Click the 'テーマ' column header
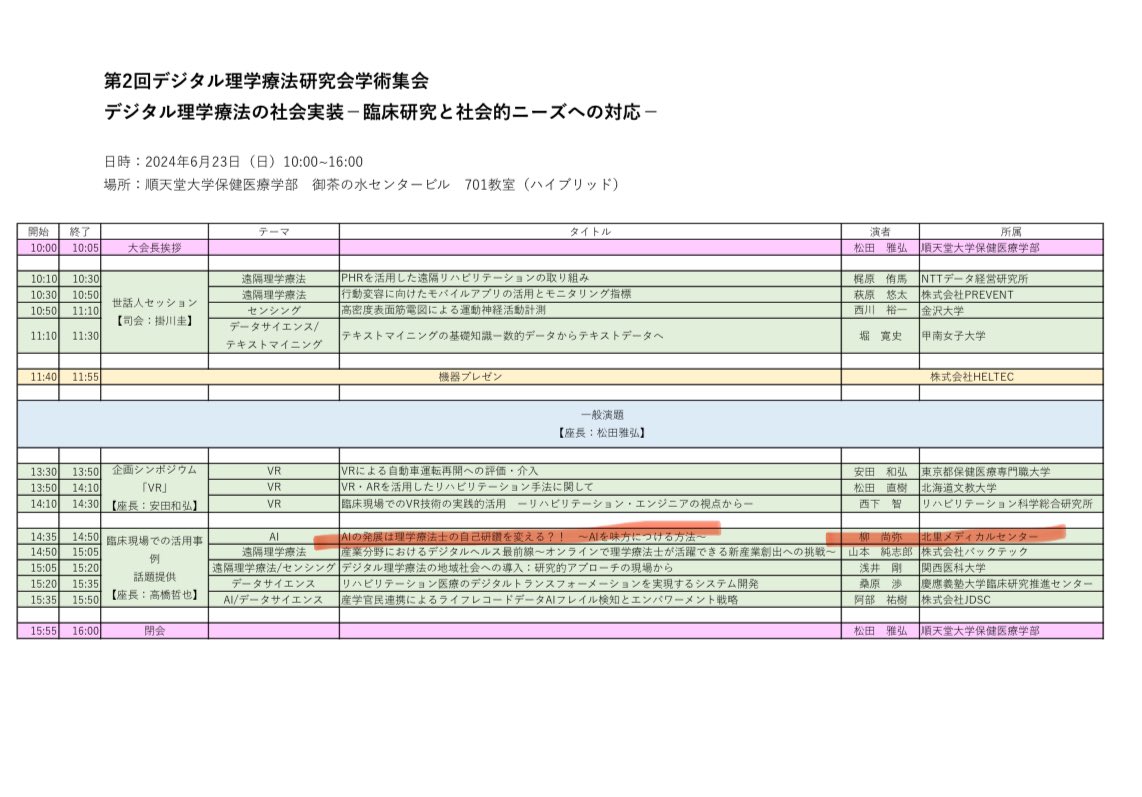 click(274, 232)
